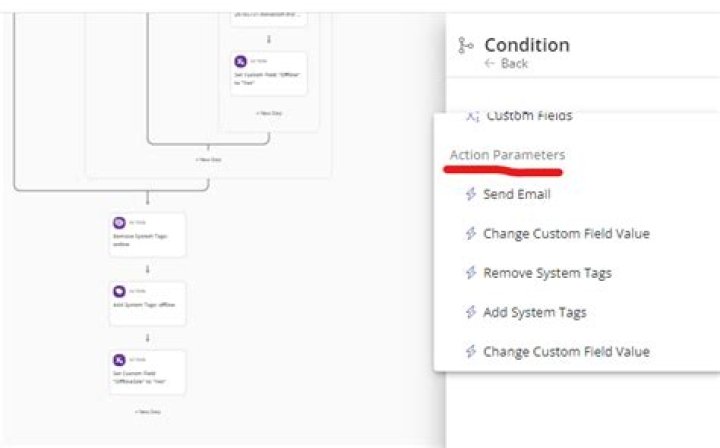
Task: Open the Add System Tags workflow node
Action: [x=147, y=303]
